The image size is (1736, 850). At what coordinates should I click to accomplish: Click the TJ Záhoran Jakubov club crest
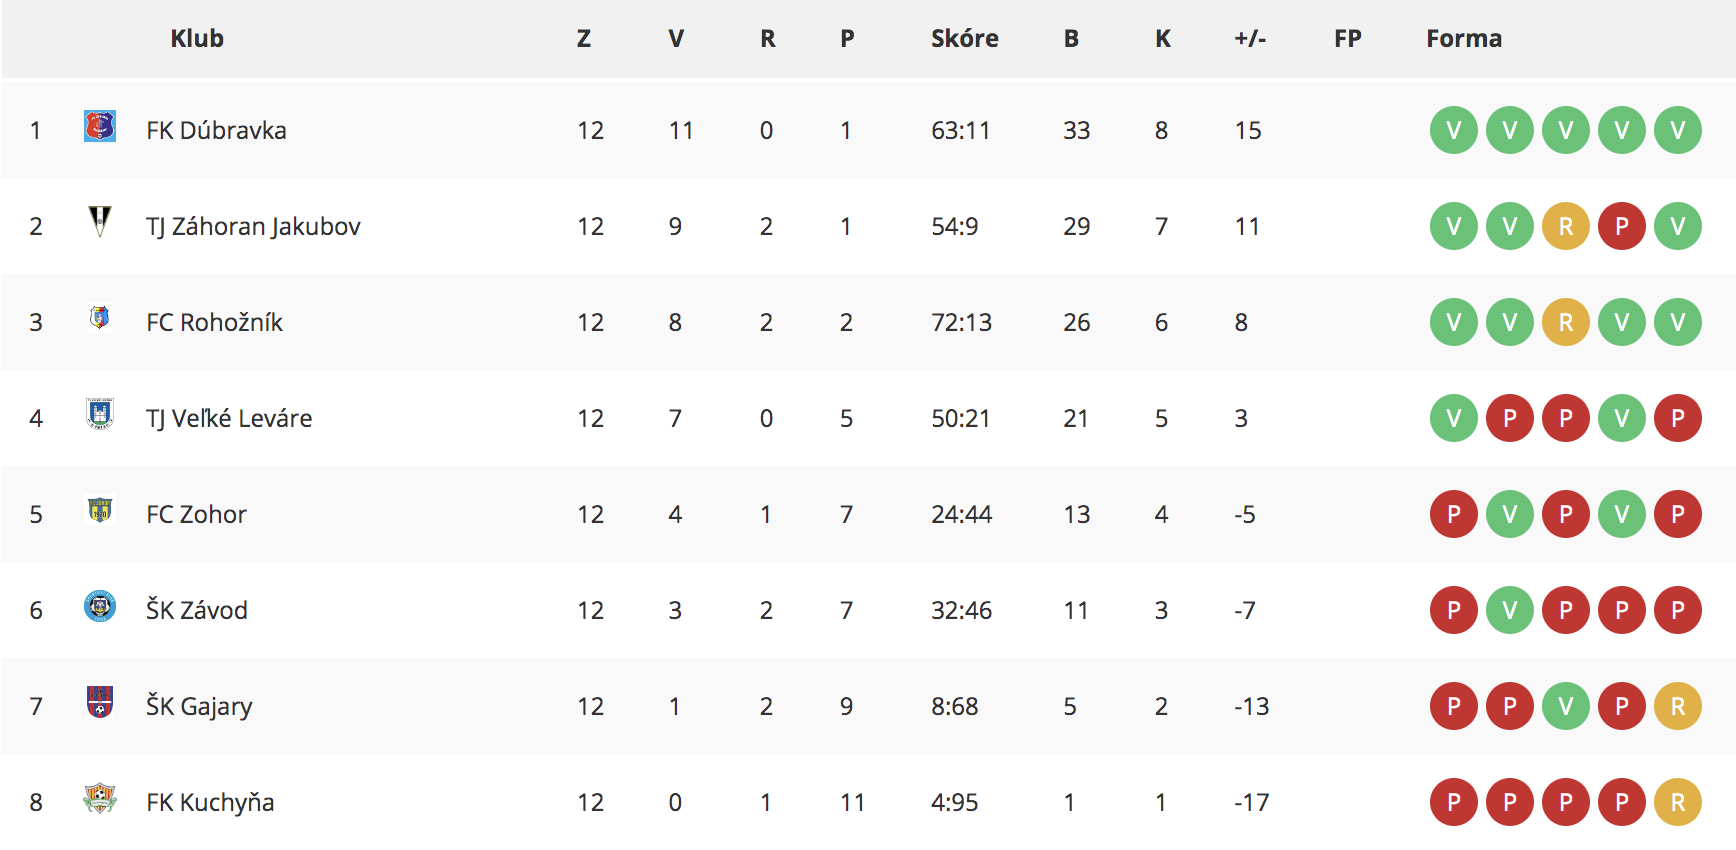100,221
